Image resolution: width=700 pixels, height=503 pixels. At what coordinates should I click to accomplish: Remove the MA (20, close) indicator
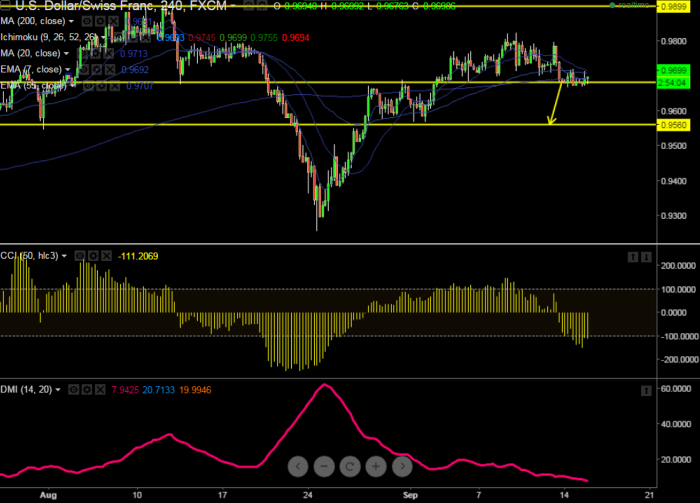108,54
